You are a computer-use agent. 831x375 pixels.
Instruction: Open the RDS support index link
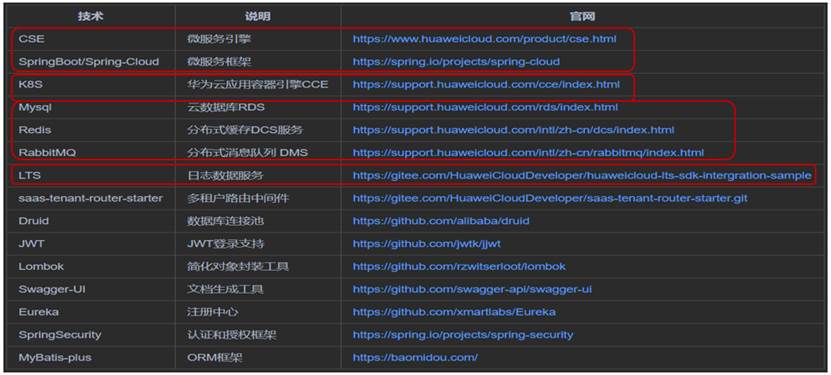tap(485, 108)
